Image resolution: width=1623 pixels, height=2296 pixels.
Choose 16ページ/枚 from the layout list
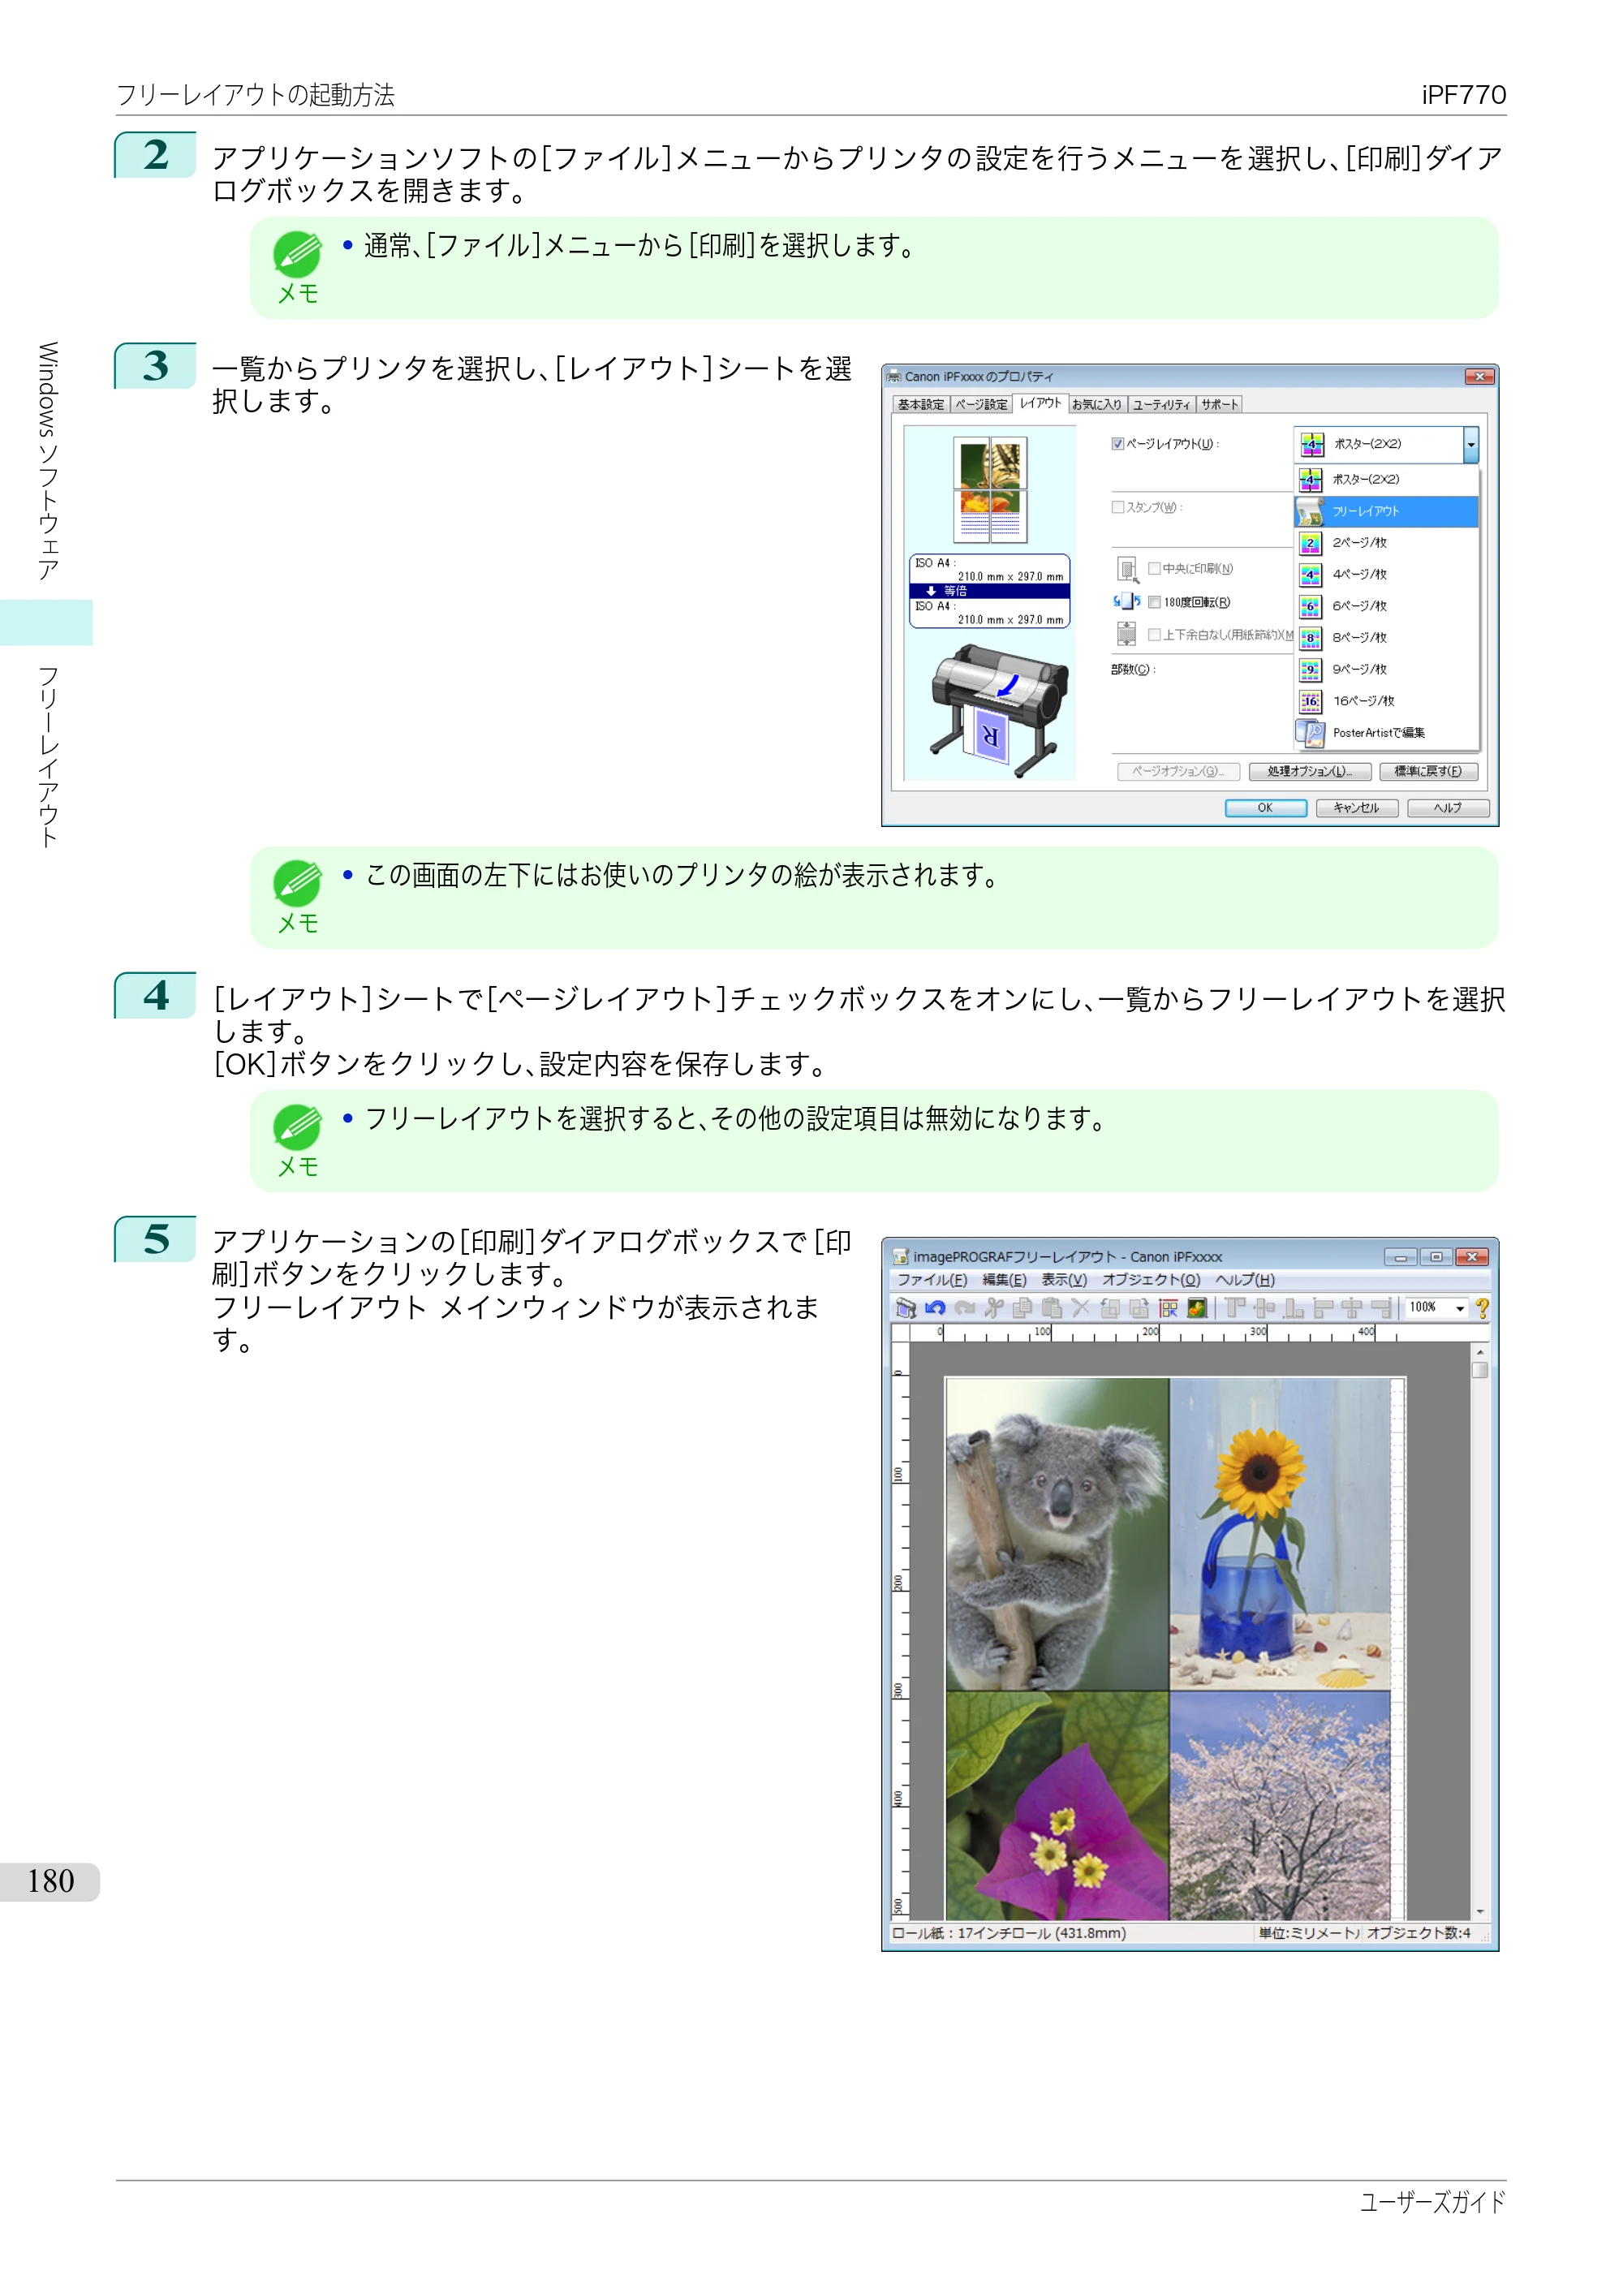coord(1387,701)
